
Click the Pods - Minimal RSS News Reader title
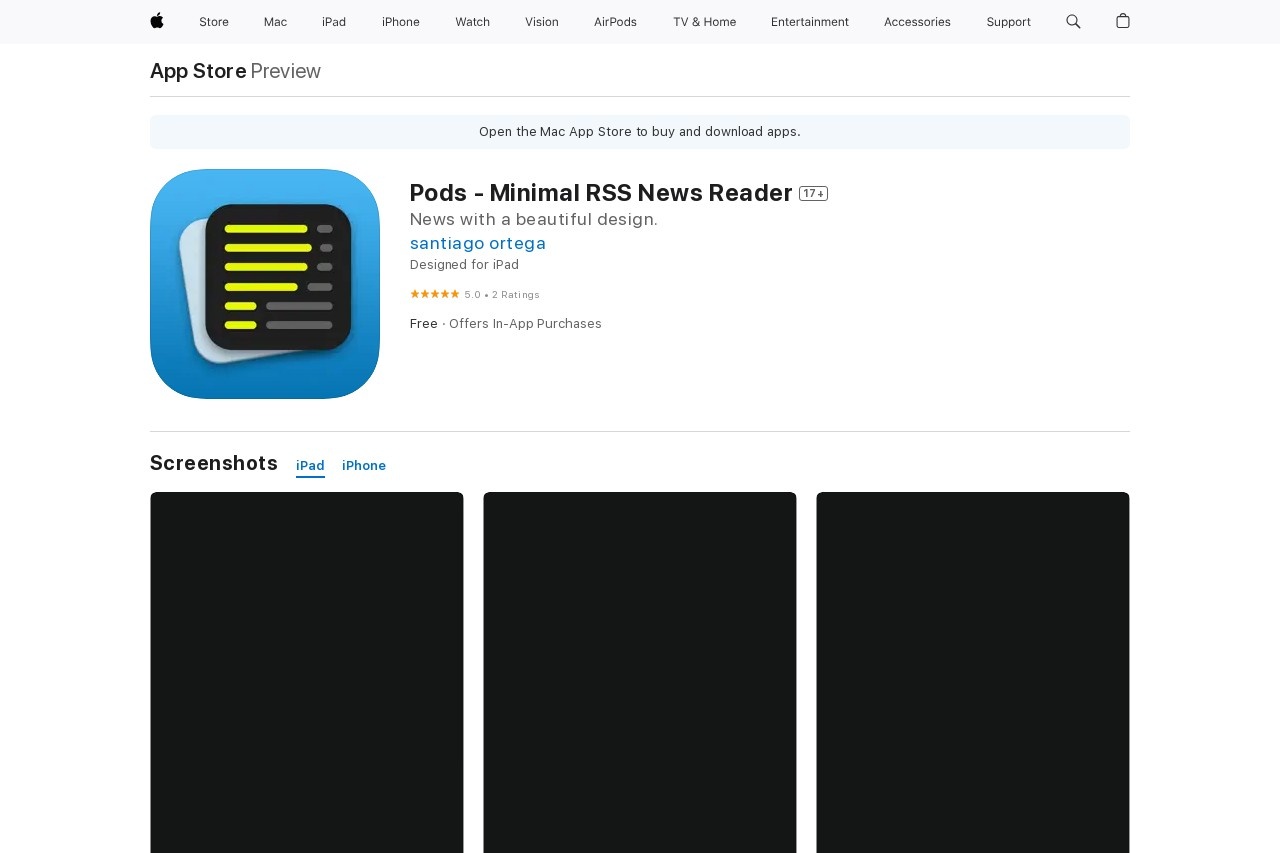coord(601,193)
